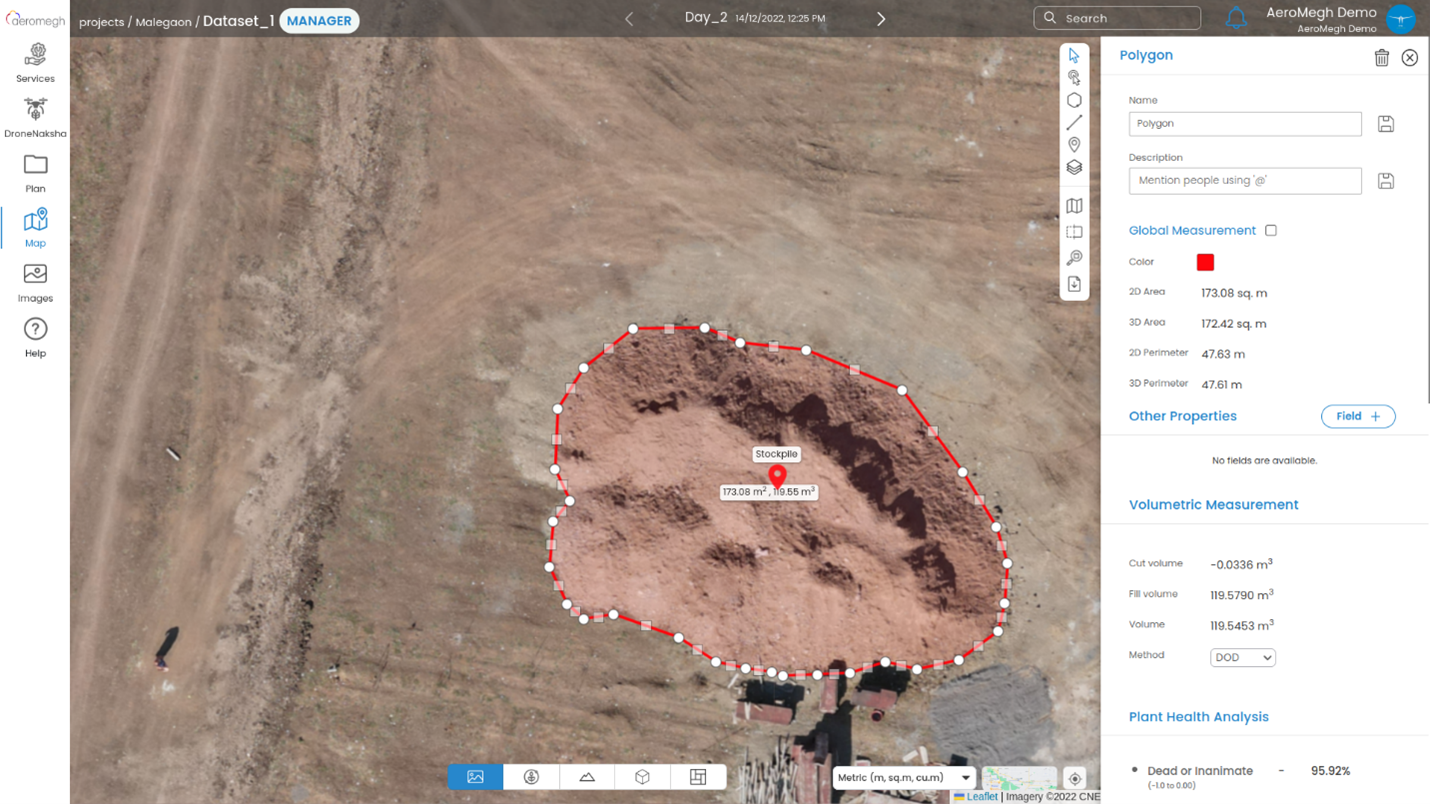Select the location marker tool
Viewport: 1430px width, 804px height.
1074,145
